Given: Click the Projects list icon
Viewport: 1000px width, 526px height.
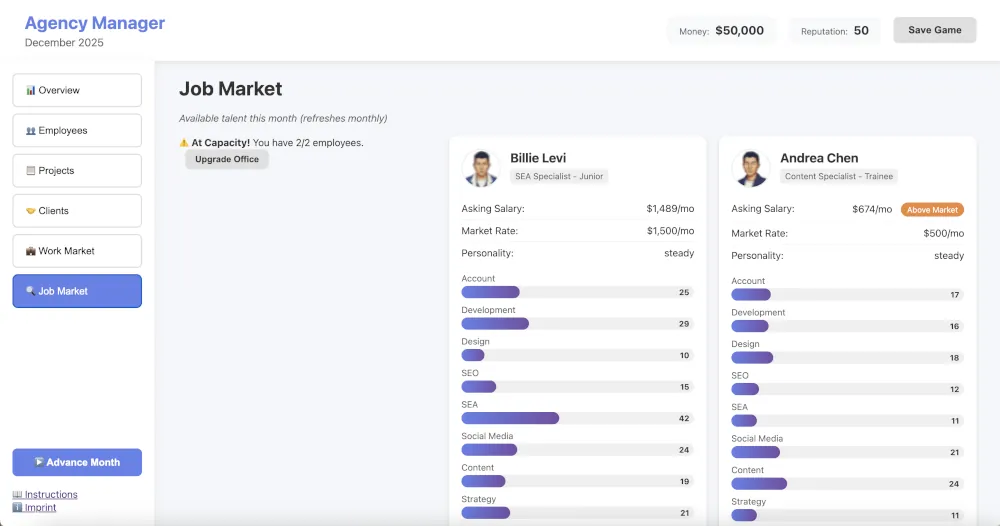Looking at the screenshot, I should [x=31, y=171].
